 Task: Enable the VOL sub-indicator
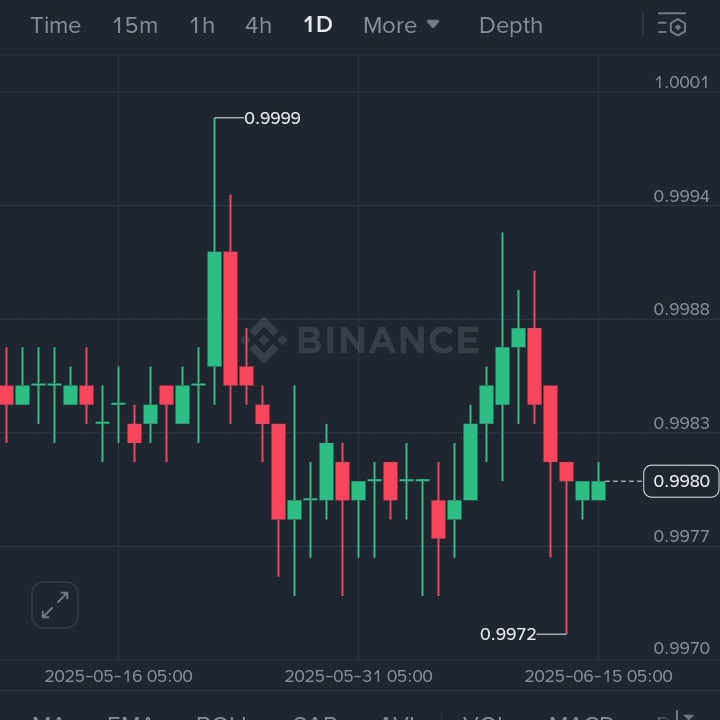click(486, 715)
